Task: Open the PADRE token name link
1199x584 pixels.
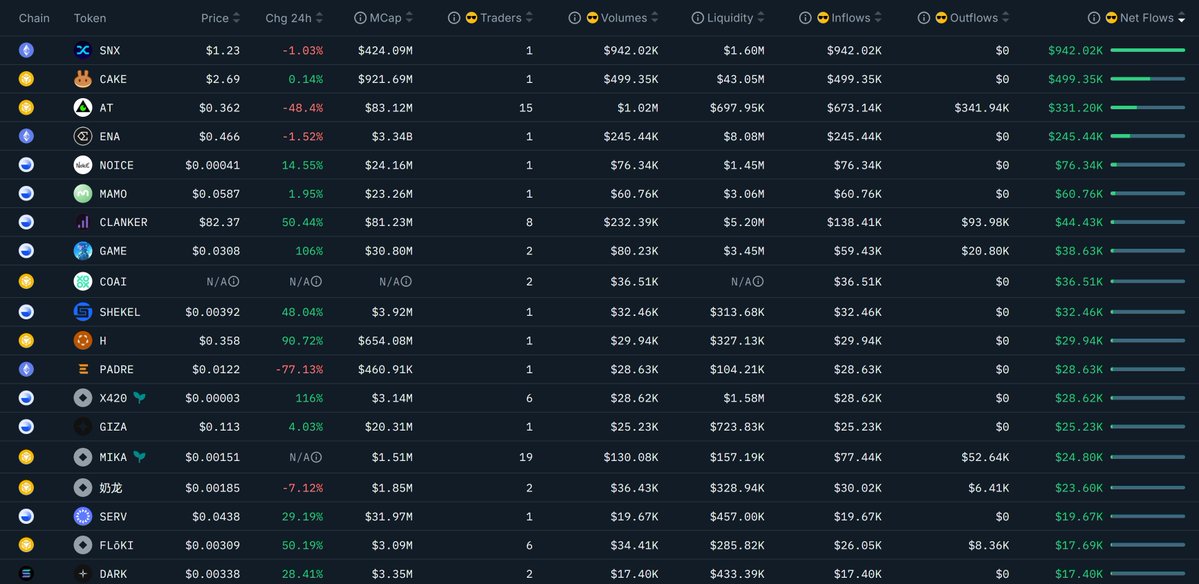Action: pos(116,370)
